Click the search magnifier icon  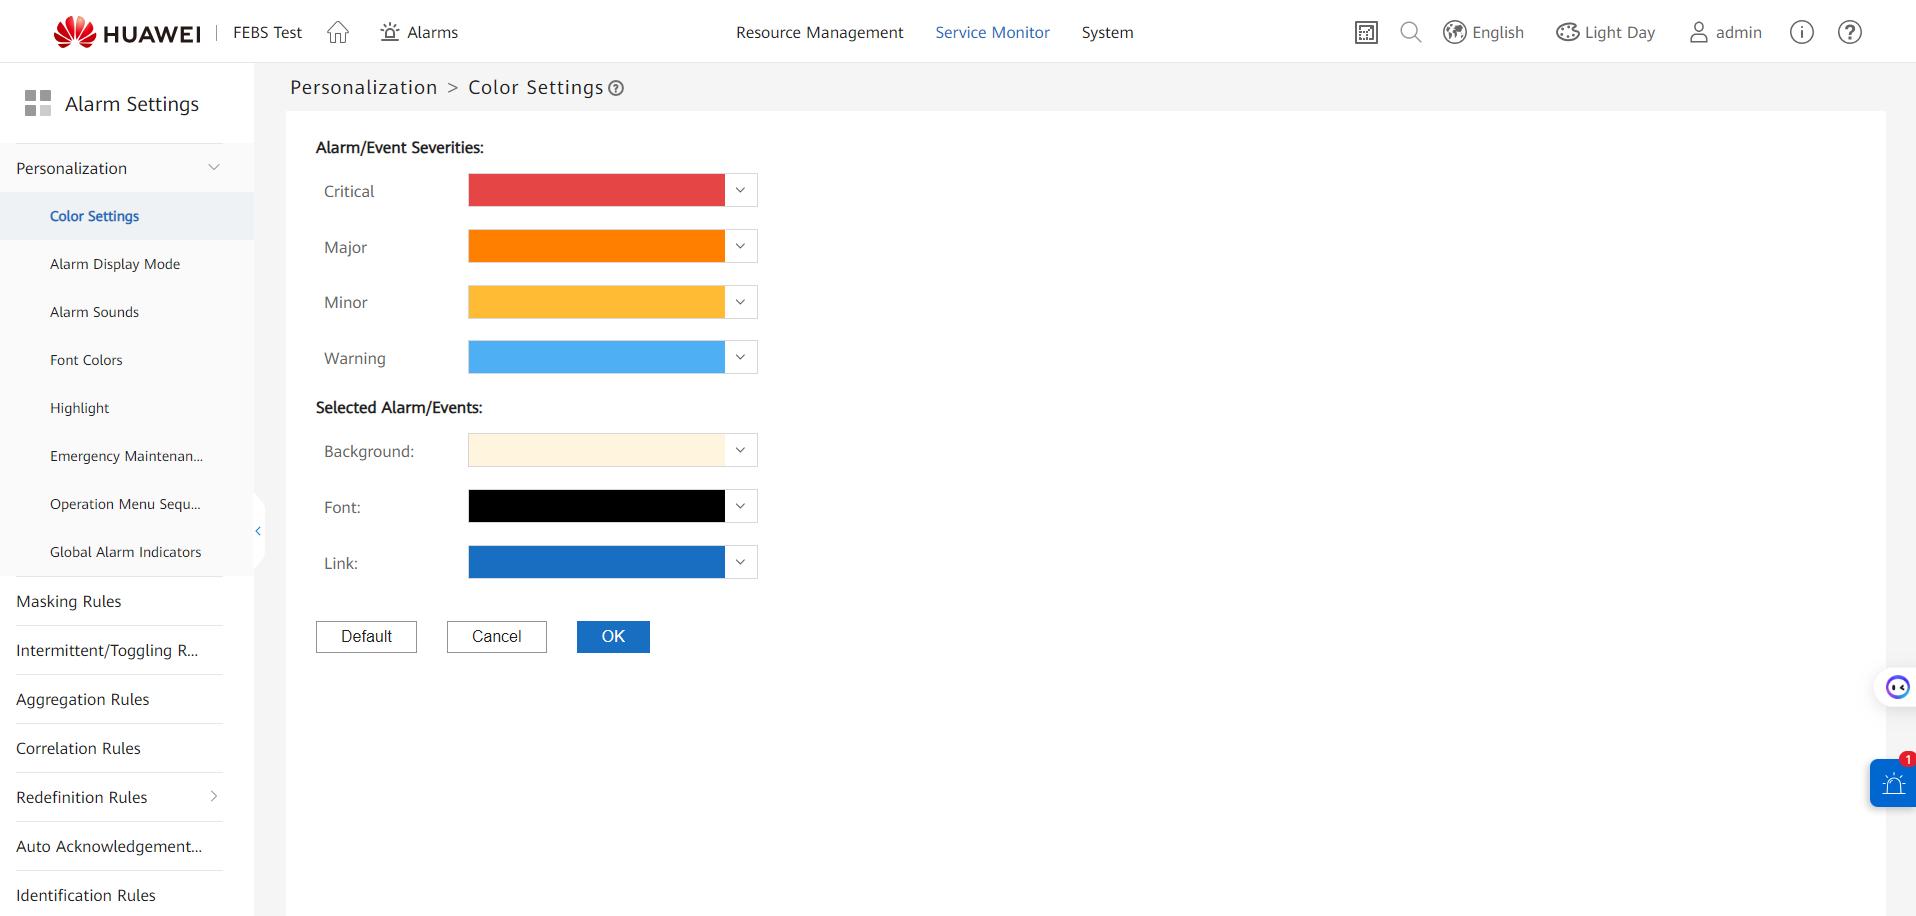click(1410, 33)
